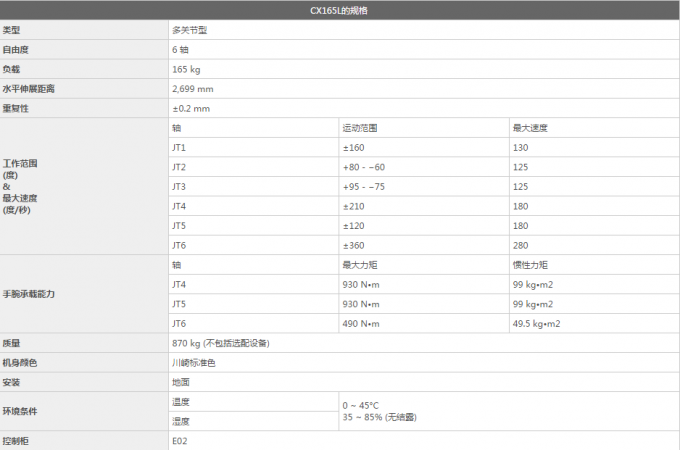This screenshot has width=680, height=450.
Task: Select the 最大速度 column header
Action: pos(530,128)
